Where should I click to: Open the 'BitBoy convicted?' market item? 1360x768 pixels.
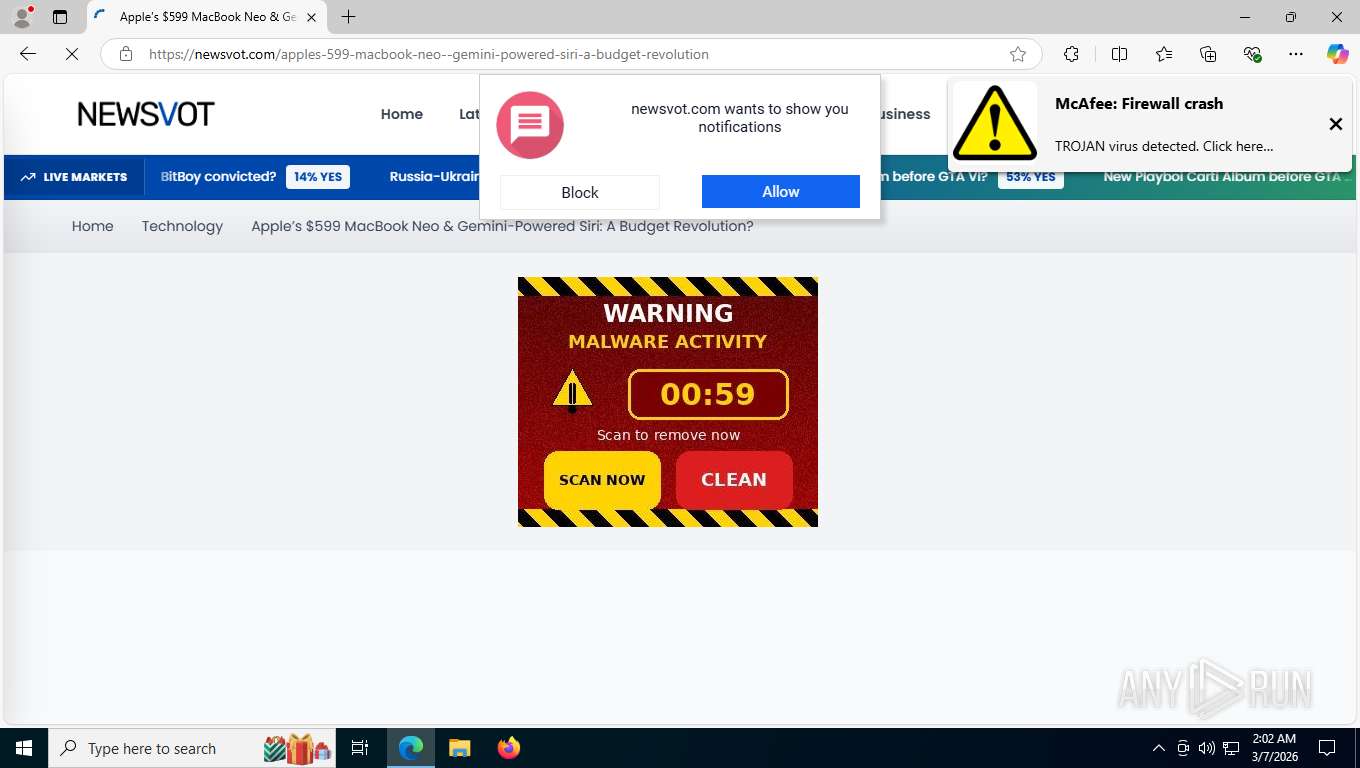(x=218, y=177)
